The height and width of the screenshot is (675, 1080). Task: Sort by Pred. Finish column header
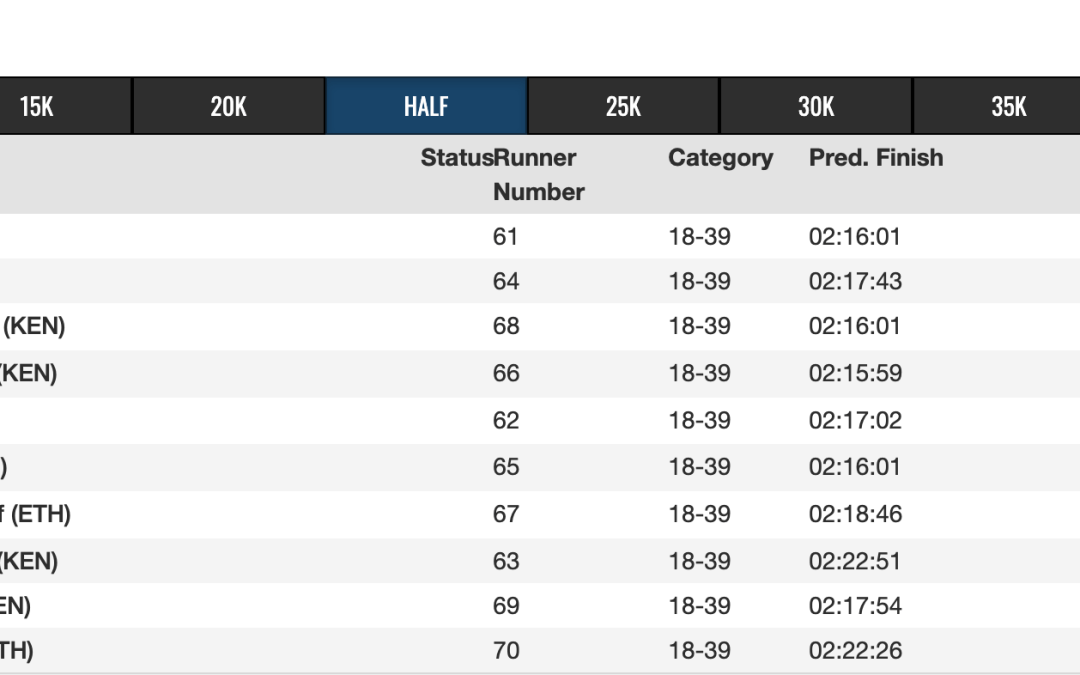tap(875, 158)
